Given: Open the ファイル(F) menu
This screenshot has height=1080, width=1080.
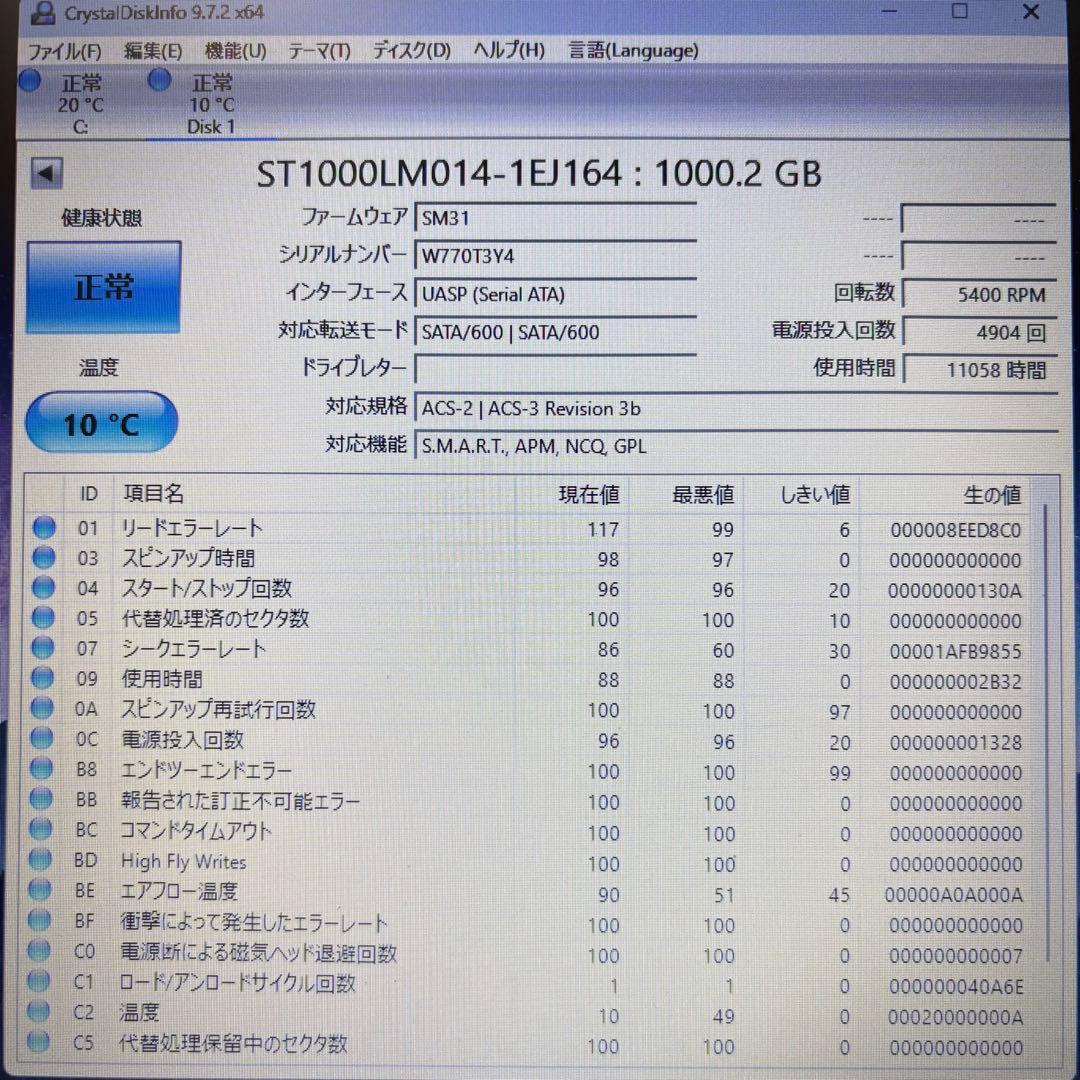Looking at the screenshot, I should [x=65, y=50].
